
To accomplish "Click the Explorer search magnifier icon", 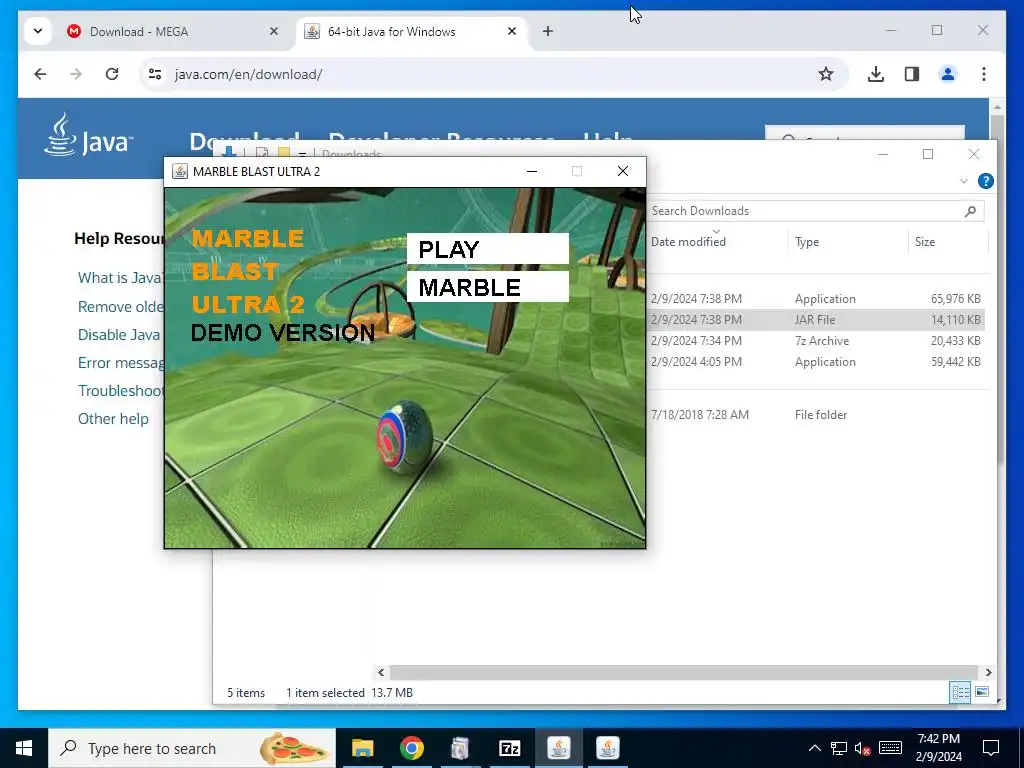I will tap(970, 211).
